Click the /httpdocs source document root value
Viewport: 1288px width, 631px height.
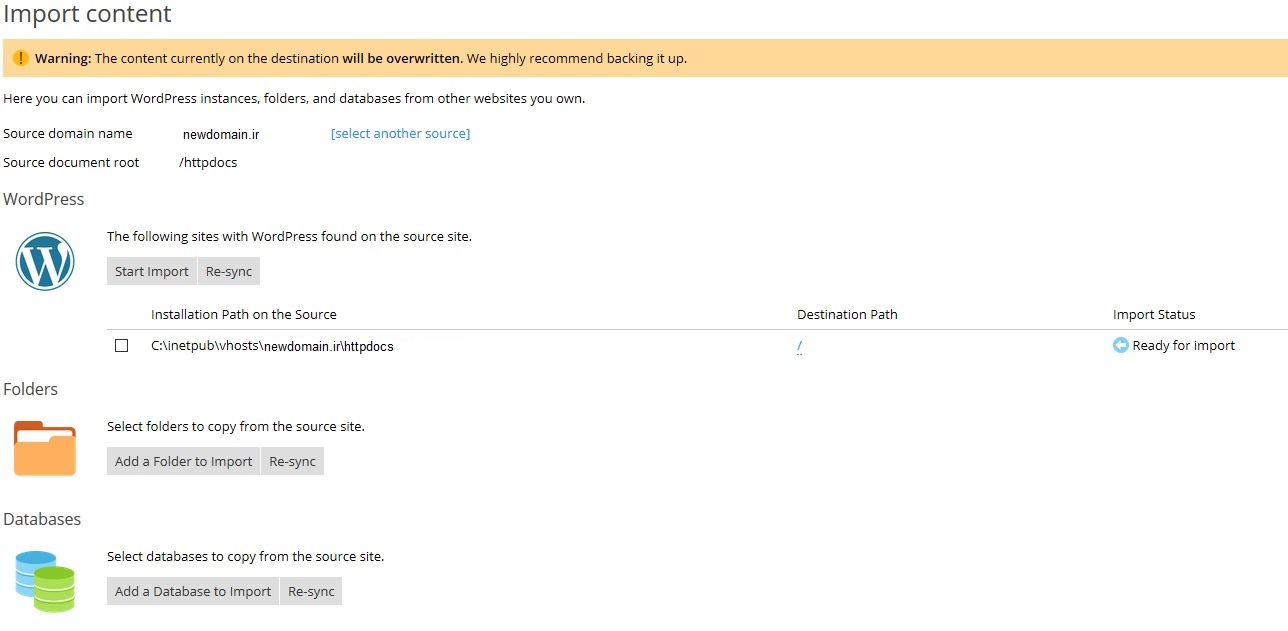click(x=208, y=163)
